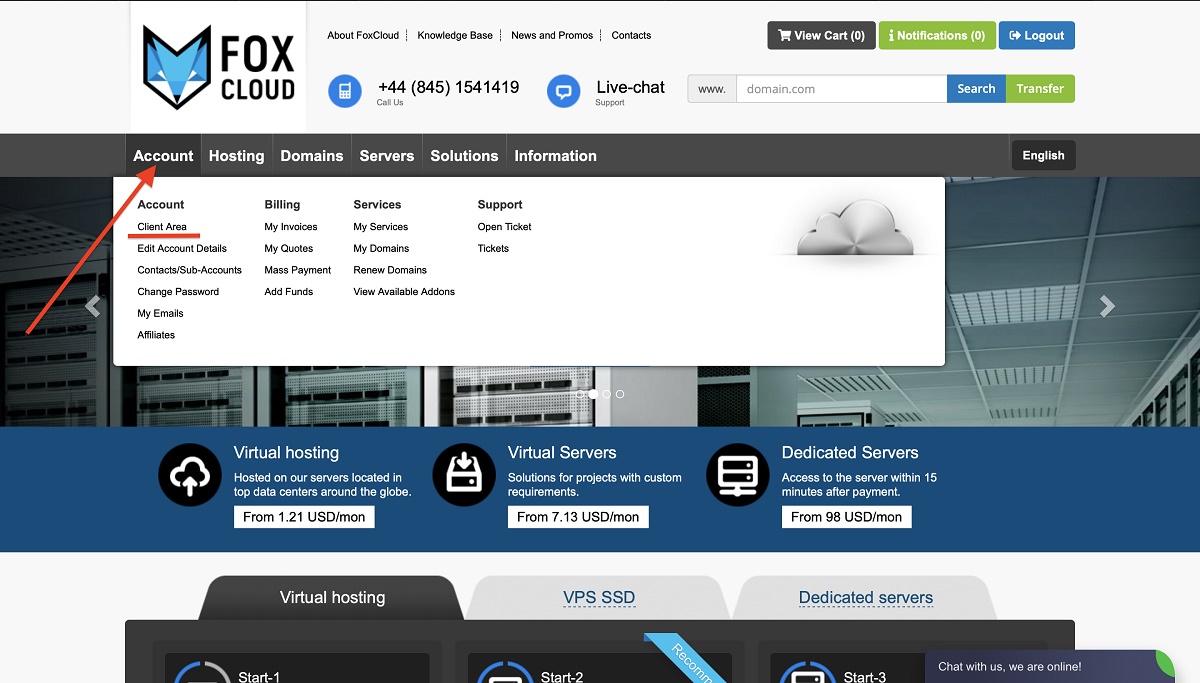Click the blue phone Call Us icon
The width and height of the screenshot is (1200, 683).
(x=345, y=91)
